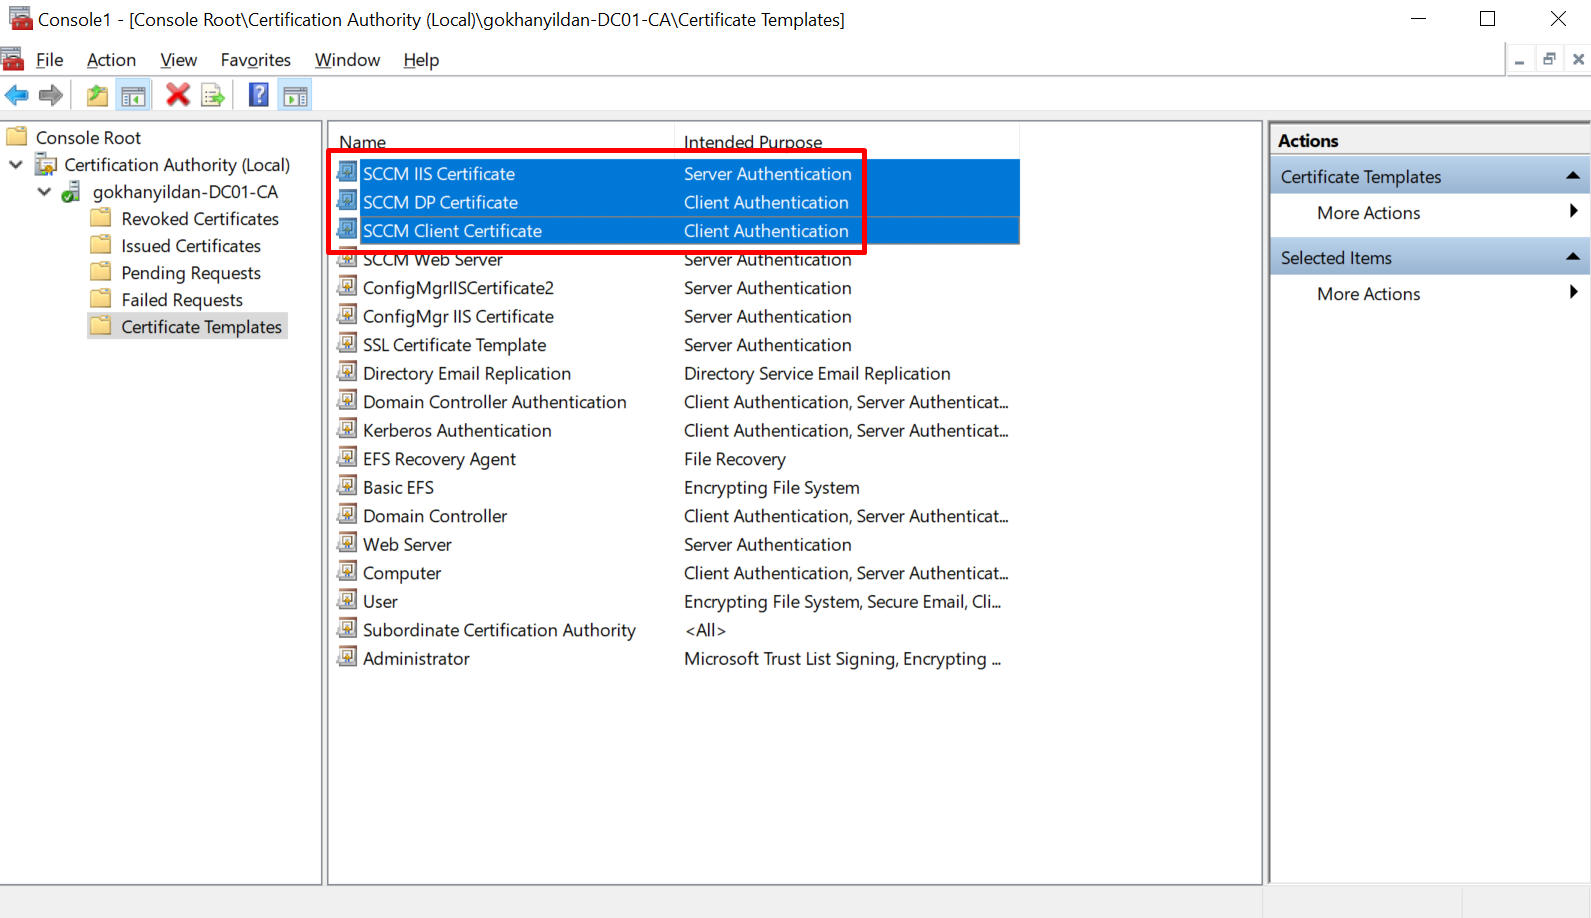The width and height of the screenshot is (1591, 918).
Task: Click the Up one level folder icon
Action: [x=97, y=95]
